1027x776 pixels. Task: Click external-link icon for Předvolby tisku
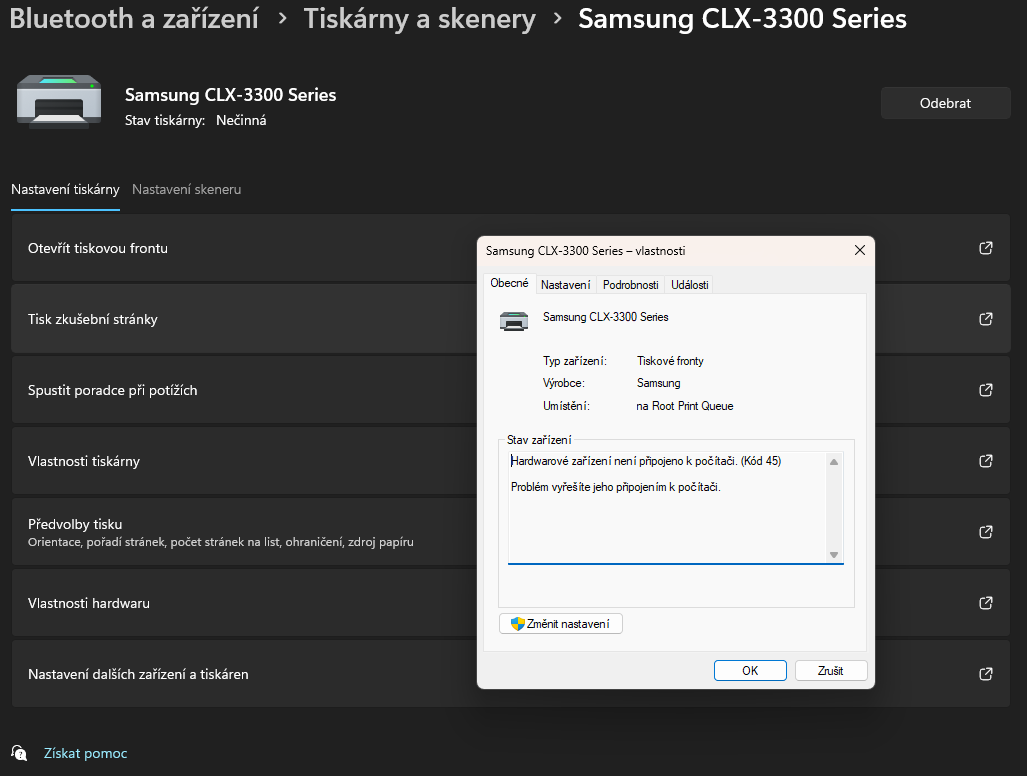pyautogui.click(x=986, y=532)
